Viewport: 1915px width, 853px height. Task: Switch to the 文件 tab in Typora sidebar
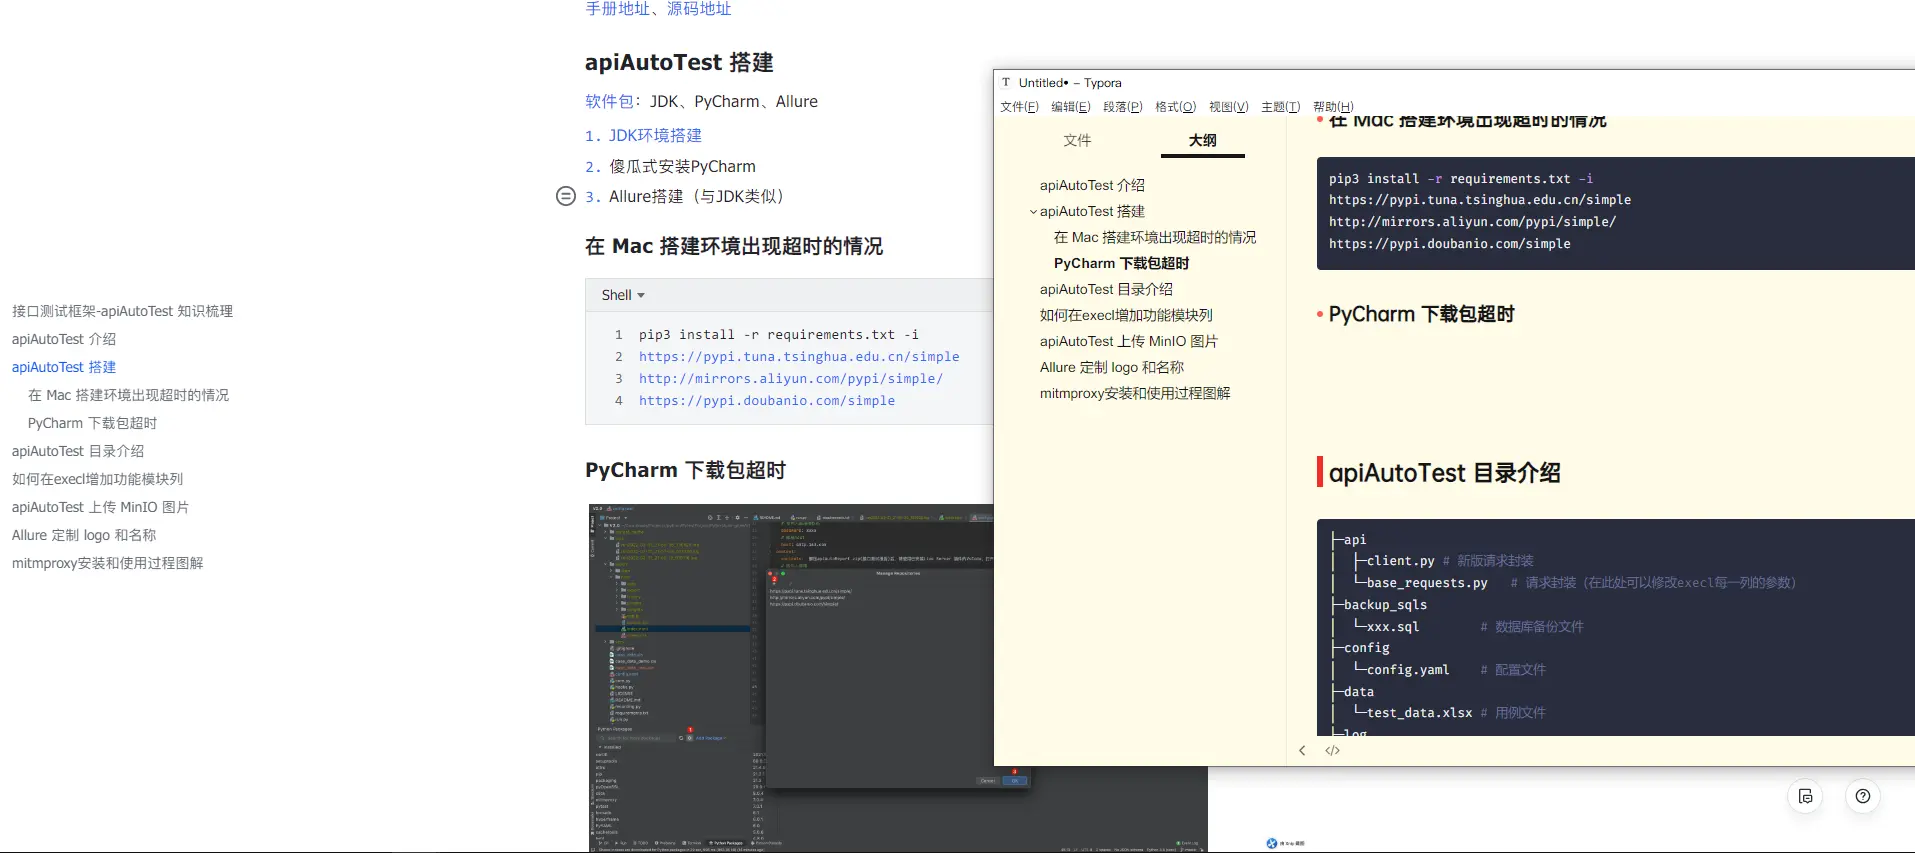1077,140
